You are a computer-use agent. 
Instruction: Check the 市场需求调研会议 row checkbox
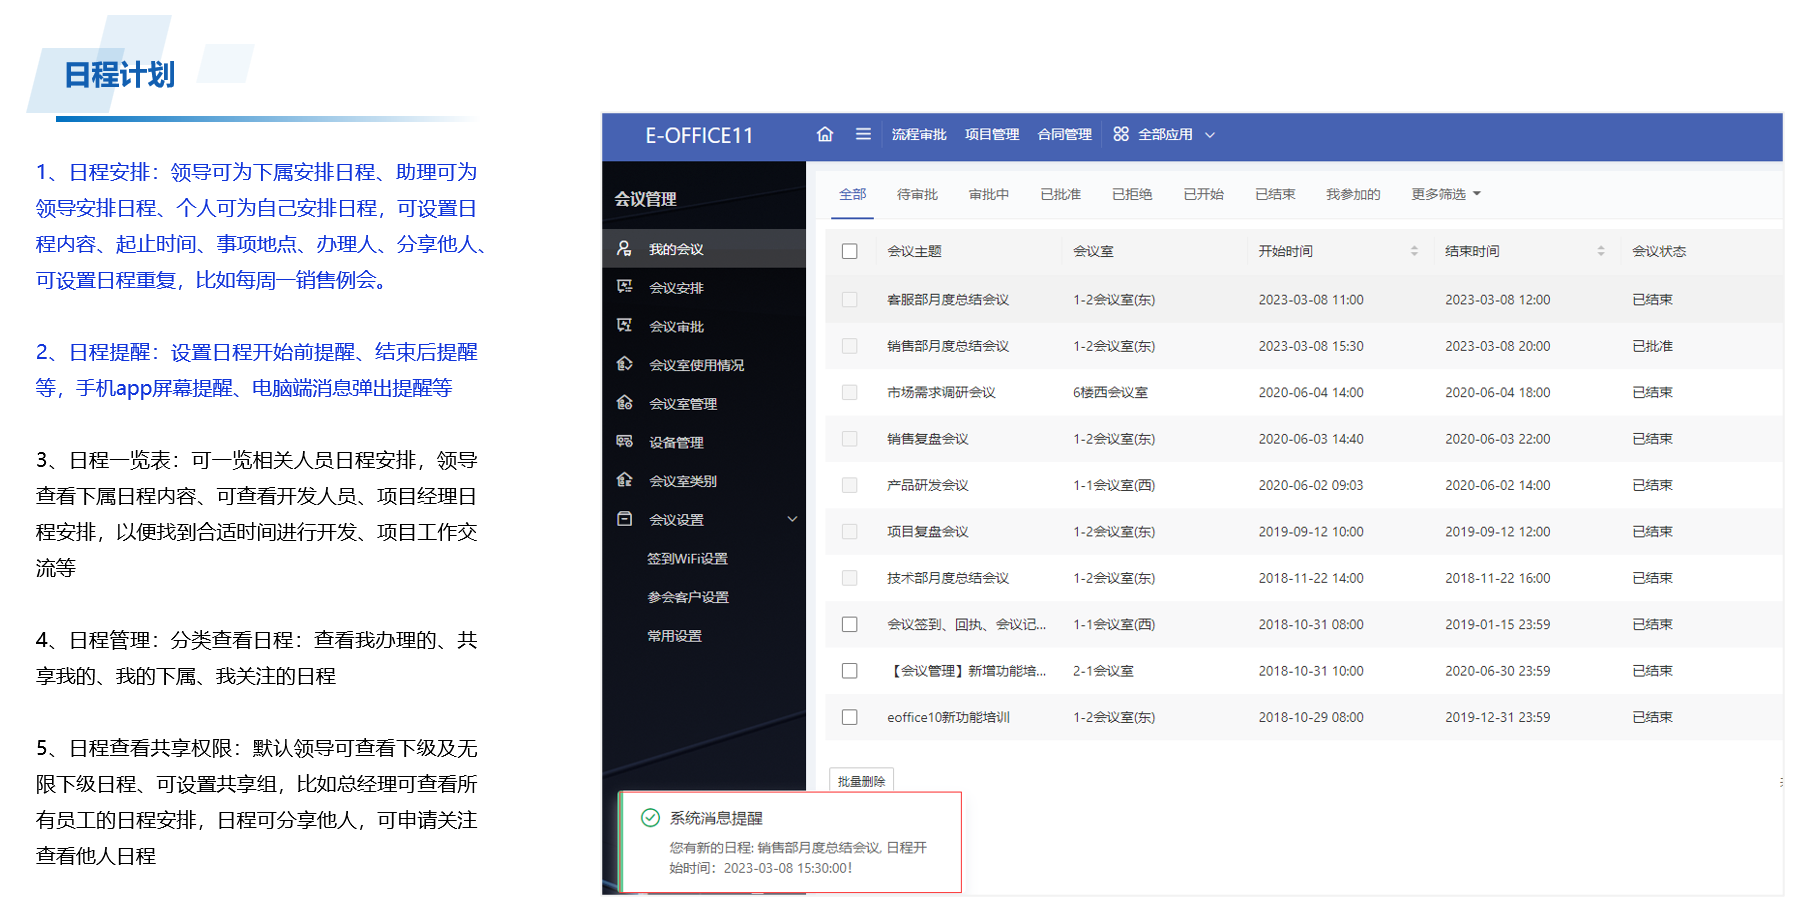click(850, 392)
